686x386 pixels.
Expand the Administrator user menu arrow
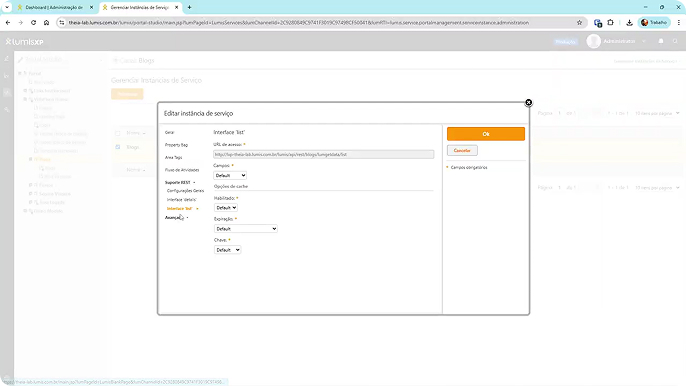[x=644, y=41]
